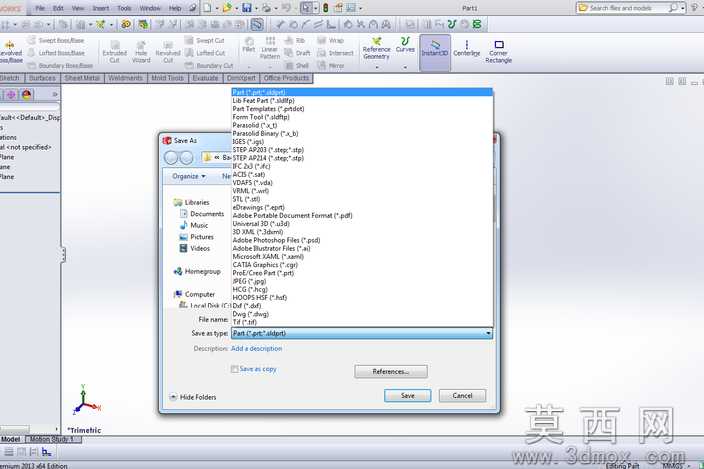Viewport: 704px width, 469px height.
Task: Select STL (*.stl) file type
Action: pyautogui.click(x=362, y=199)
